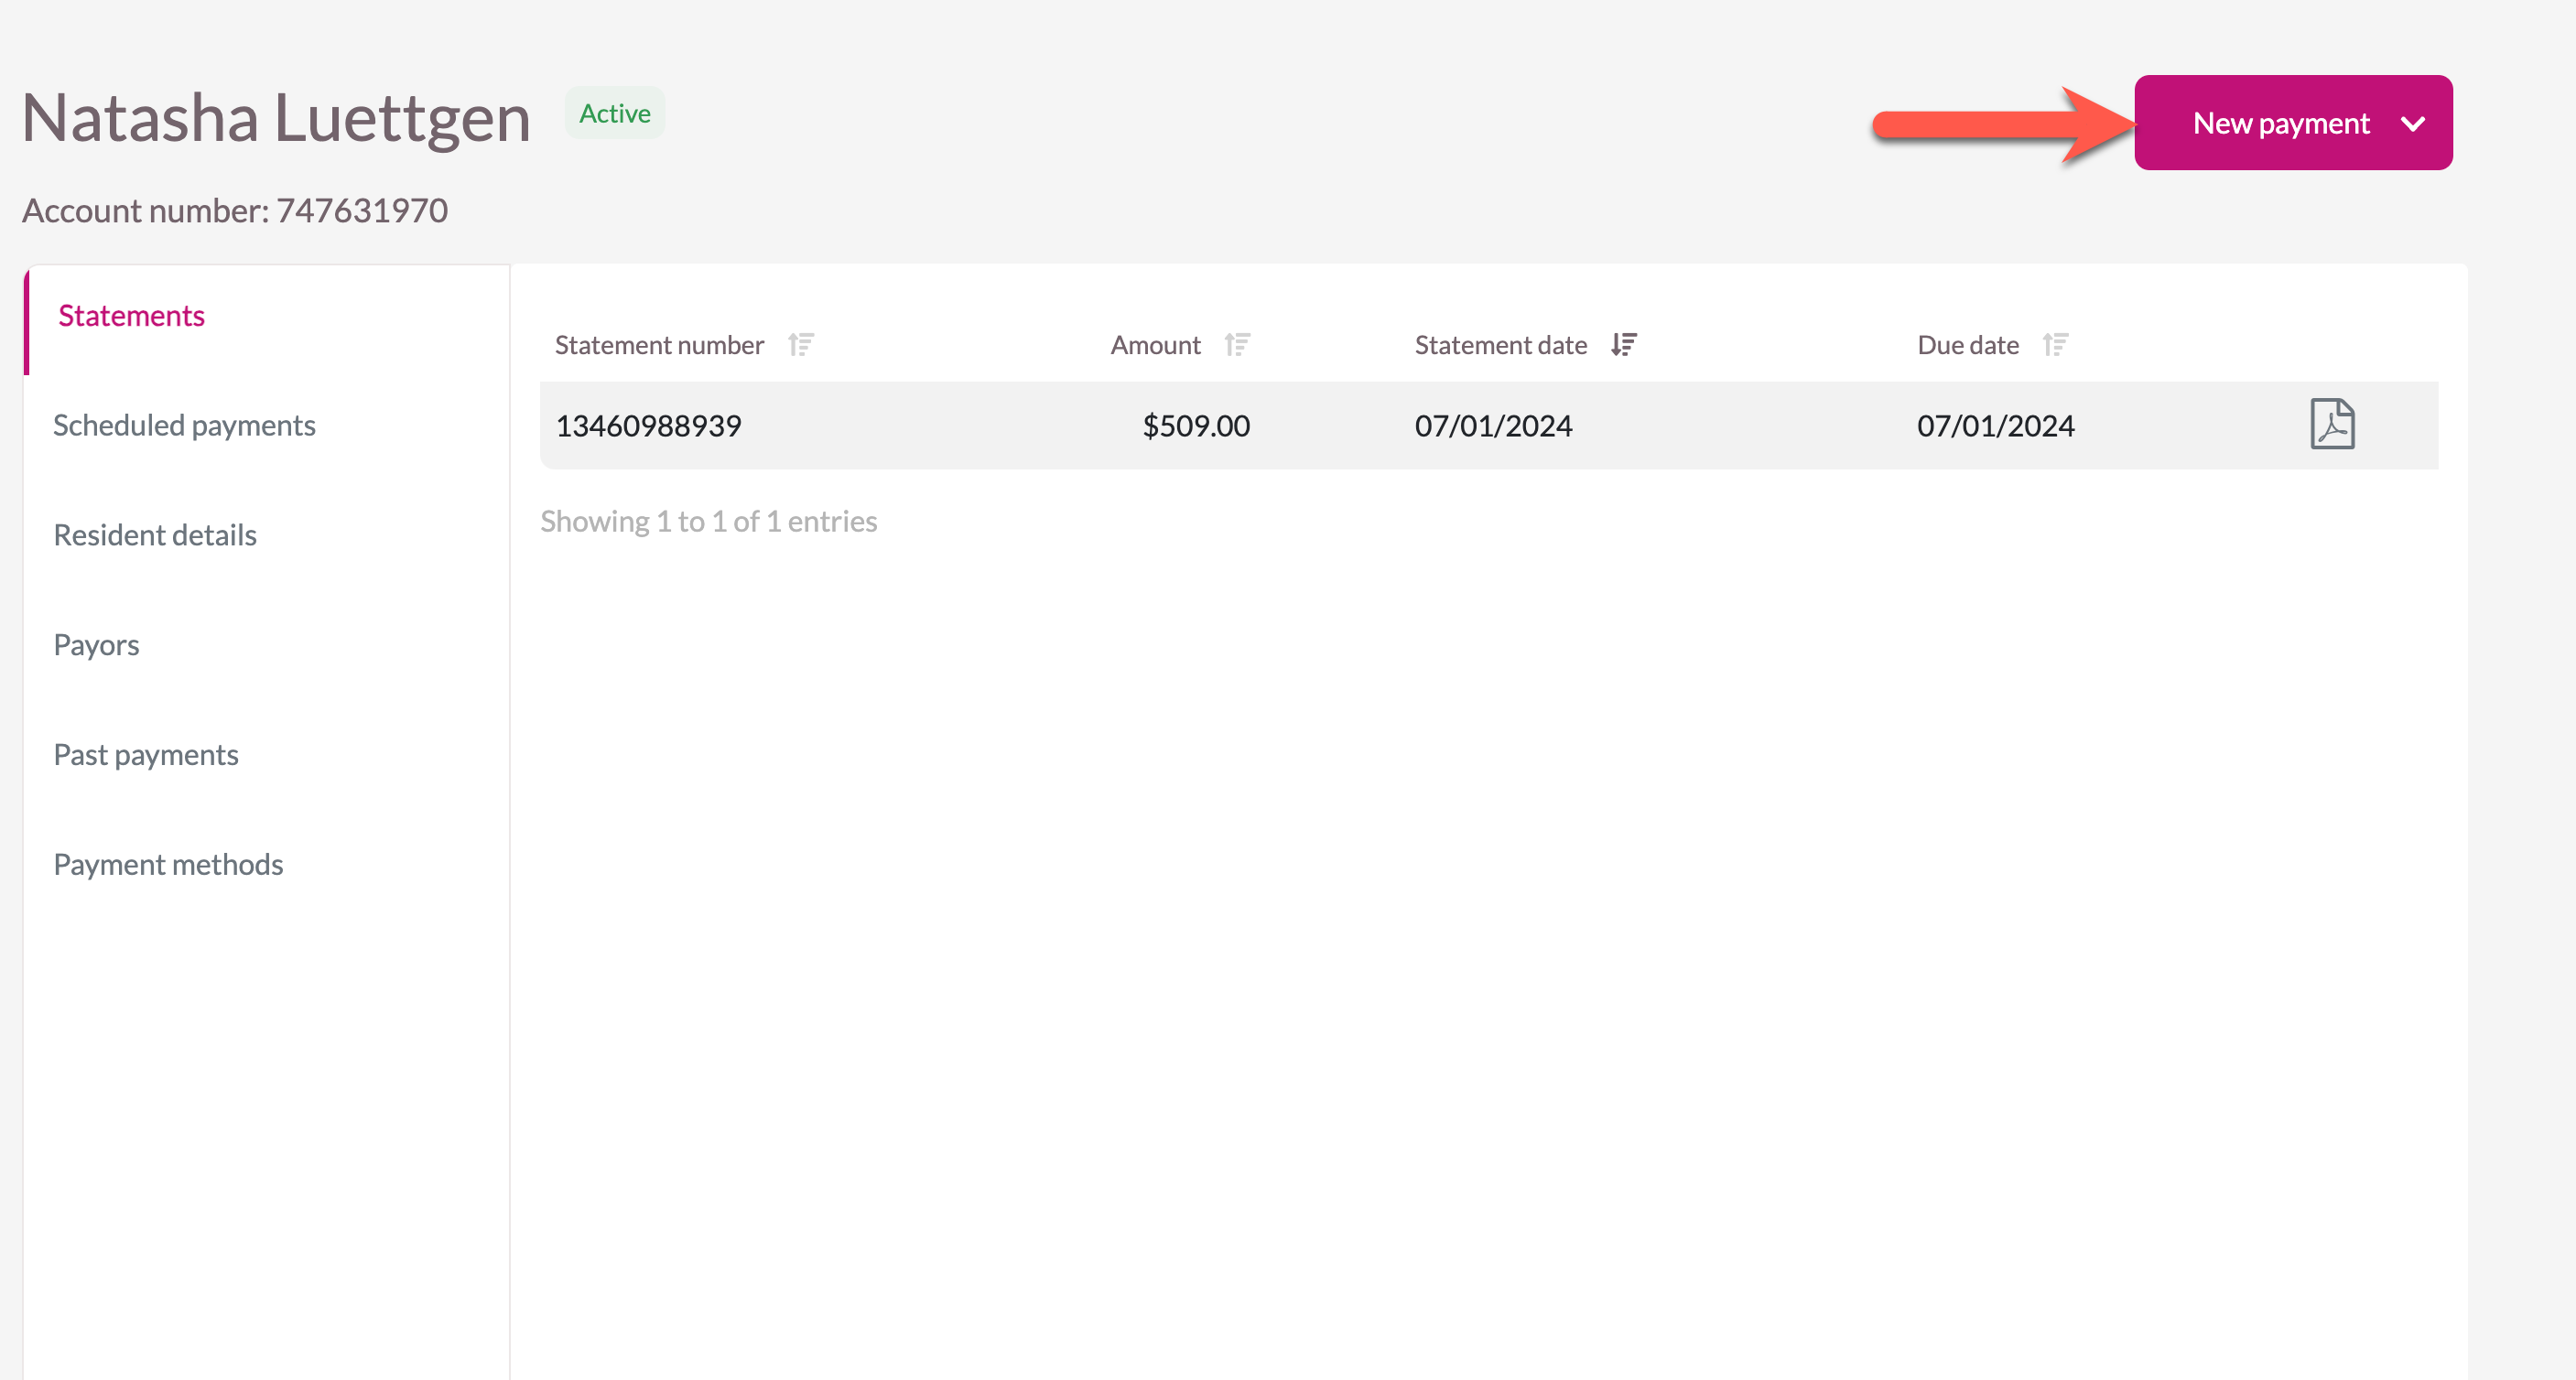Open Payment methods tab
This screenshot has width=2576, height=1380.
tap(168, 865)
